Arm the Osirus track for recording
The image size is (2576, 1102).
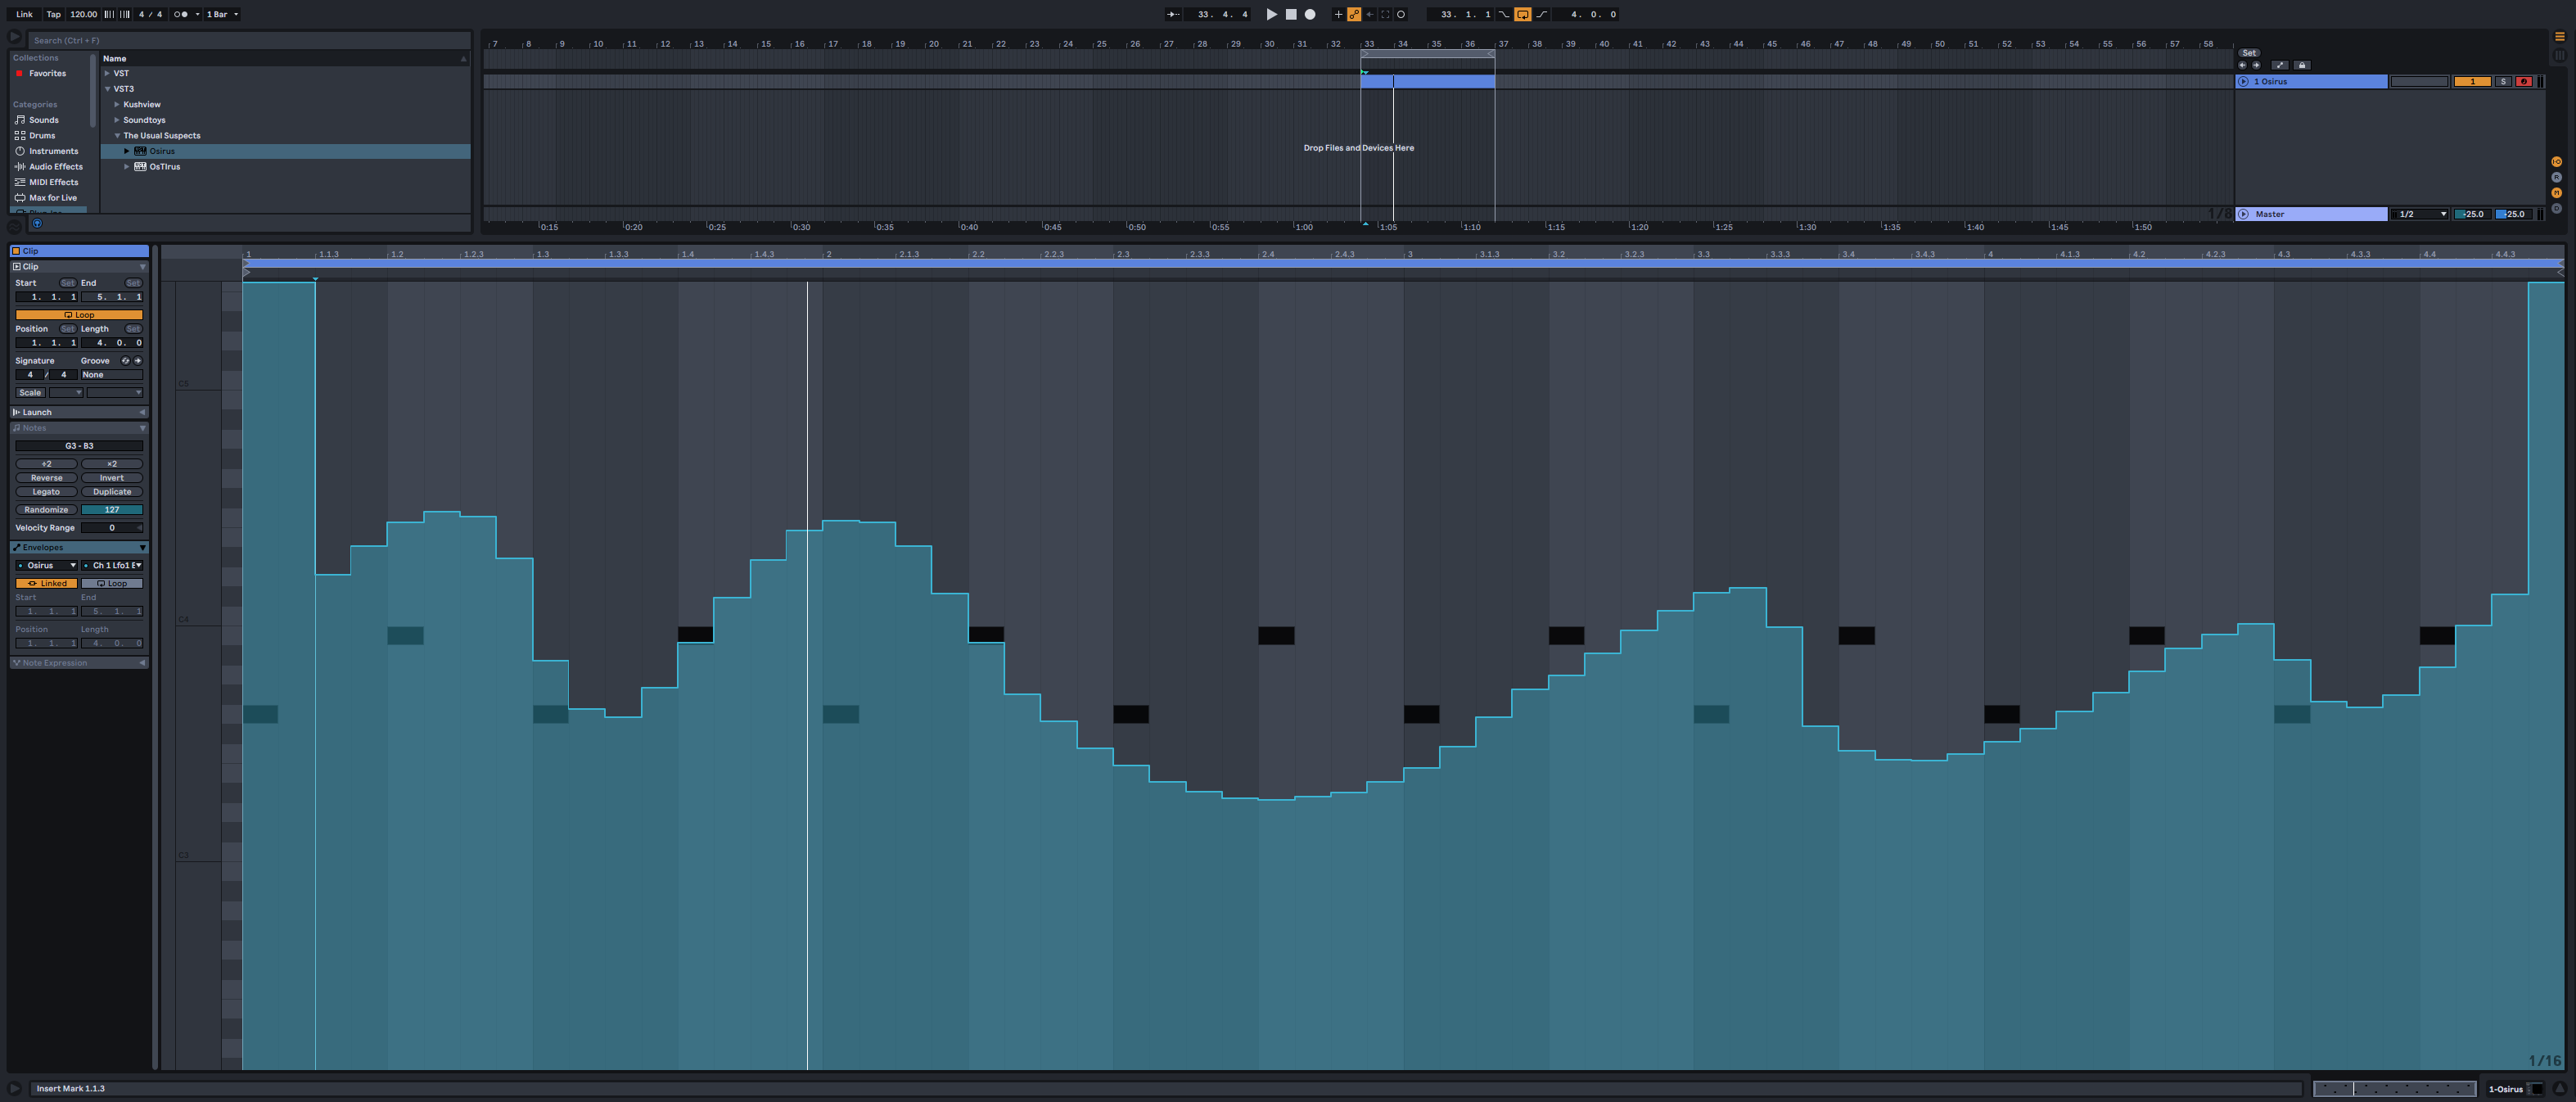tap(2523, 82)
